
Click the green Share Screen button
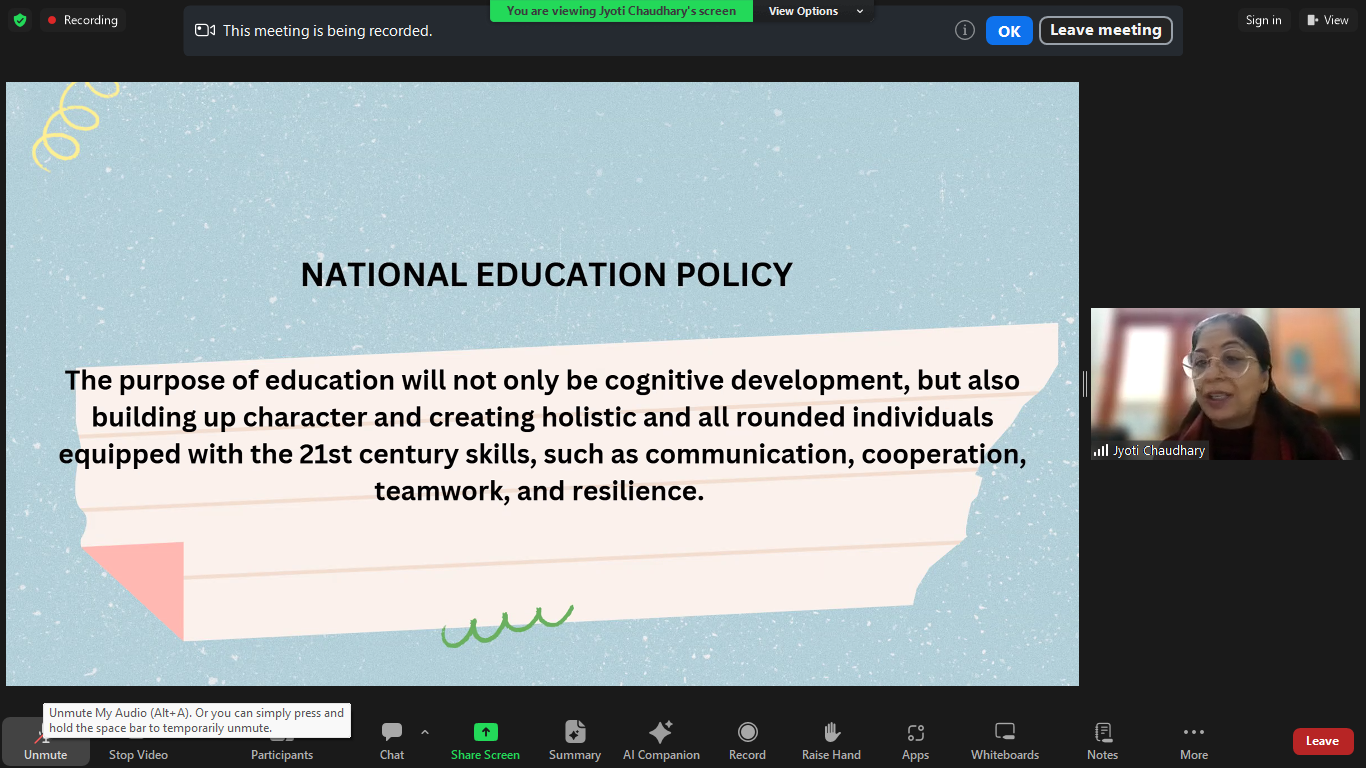tap(485, 742)
